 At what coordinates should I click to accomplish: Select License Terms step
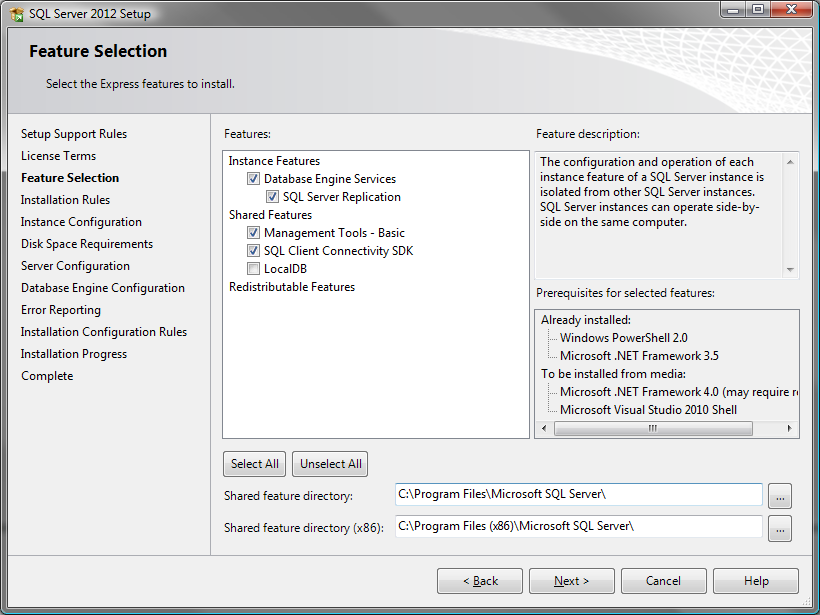(59, 156)
